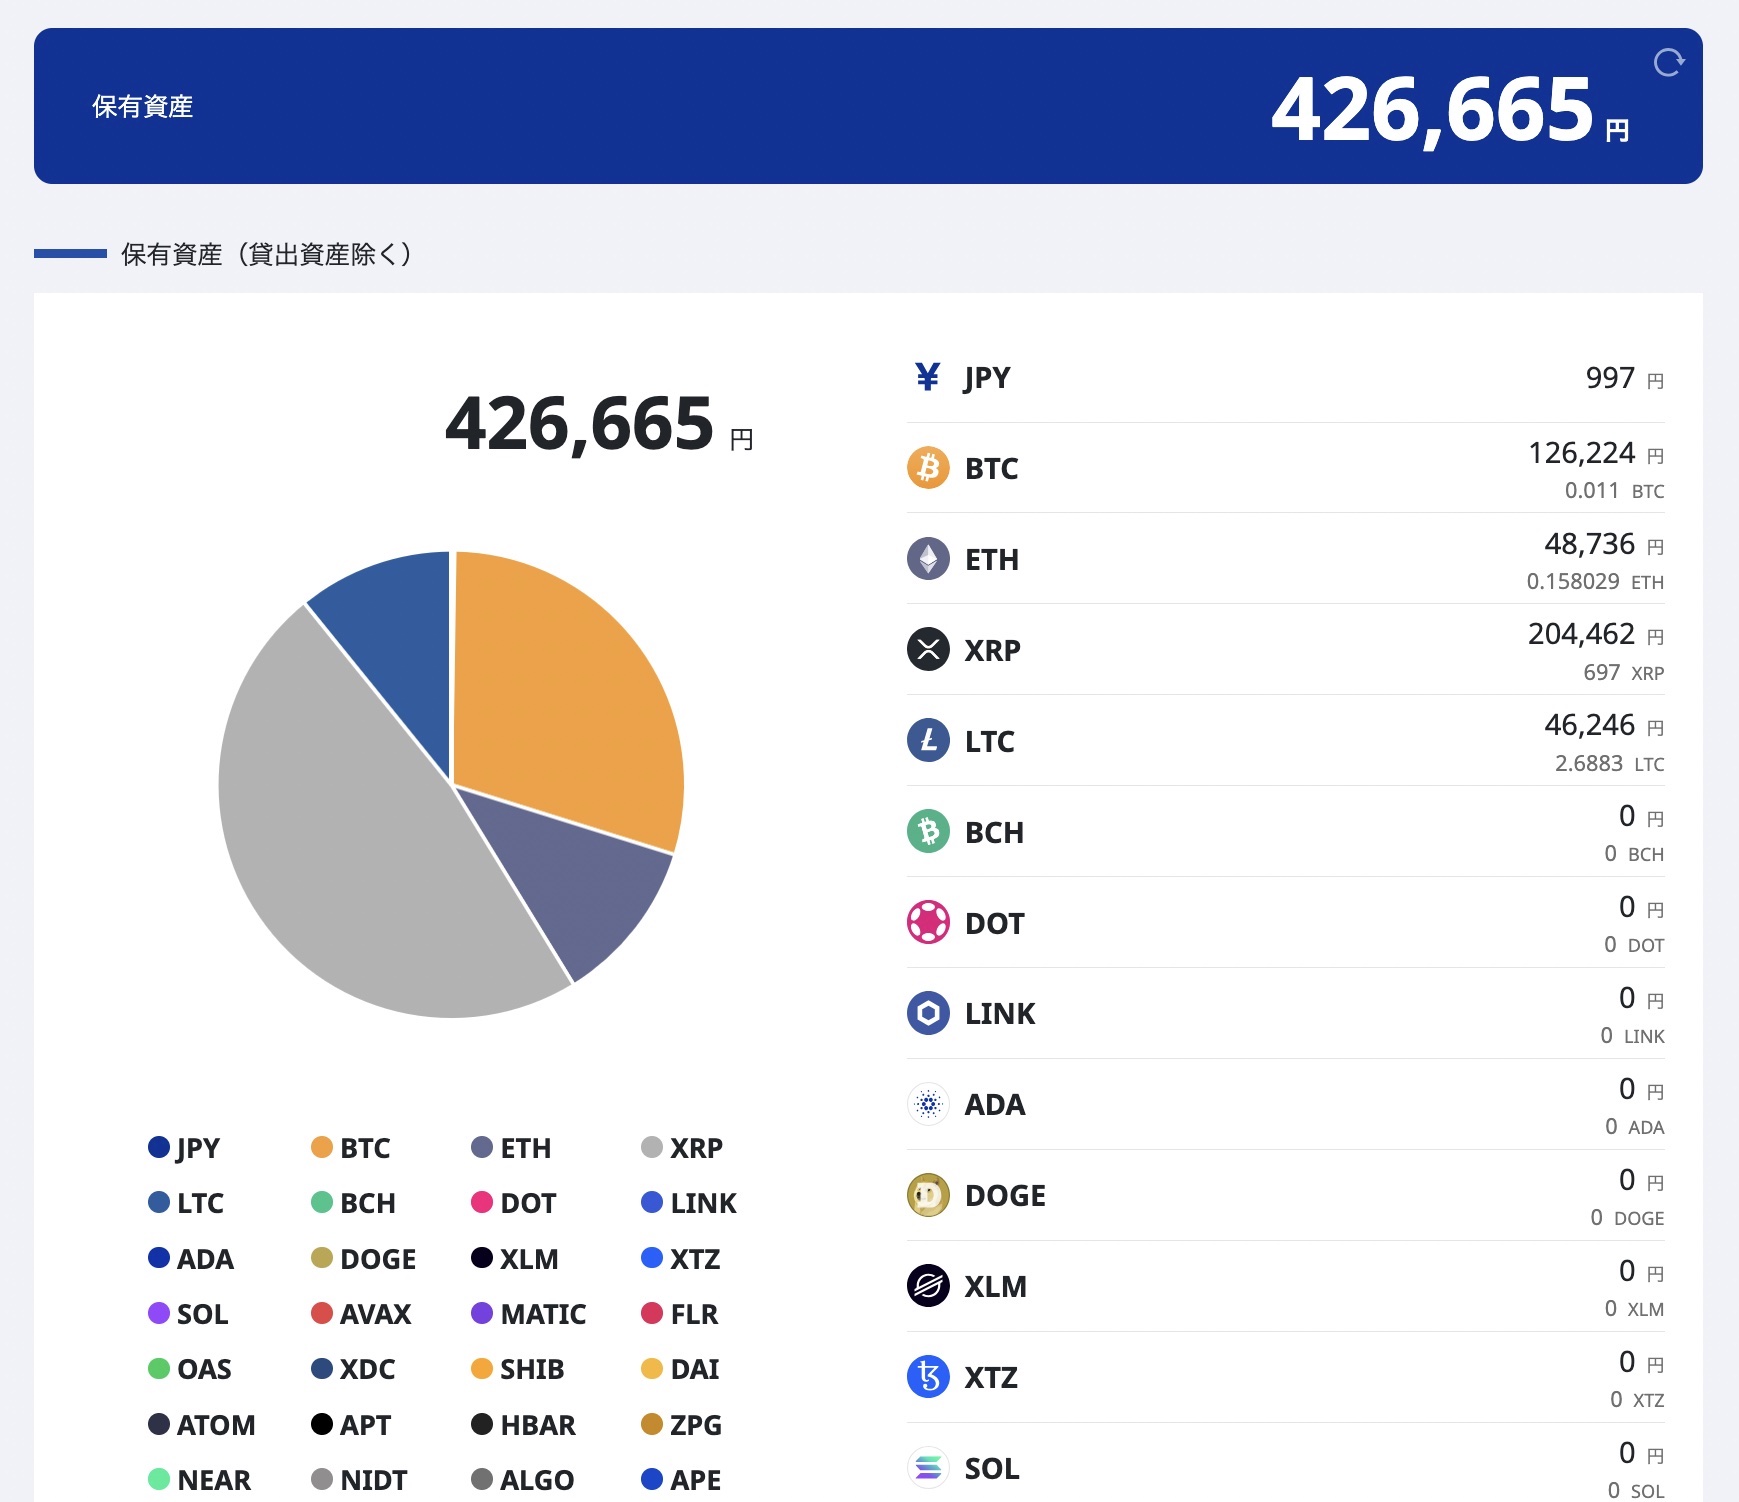Toggle the BTC legend entry in chart
Screen dimensions: 1739x1502
[351, 1148]
